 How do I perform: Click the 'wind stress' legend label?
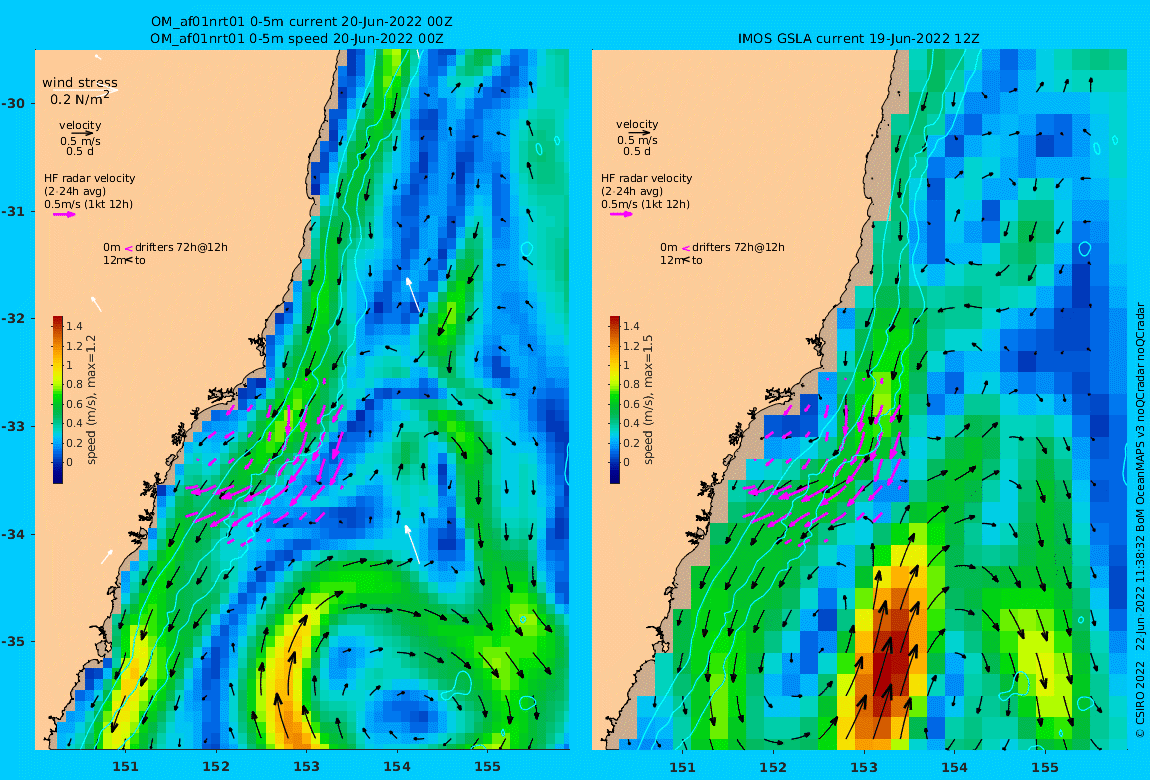80,83
